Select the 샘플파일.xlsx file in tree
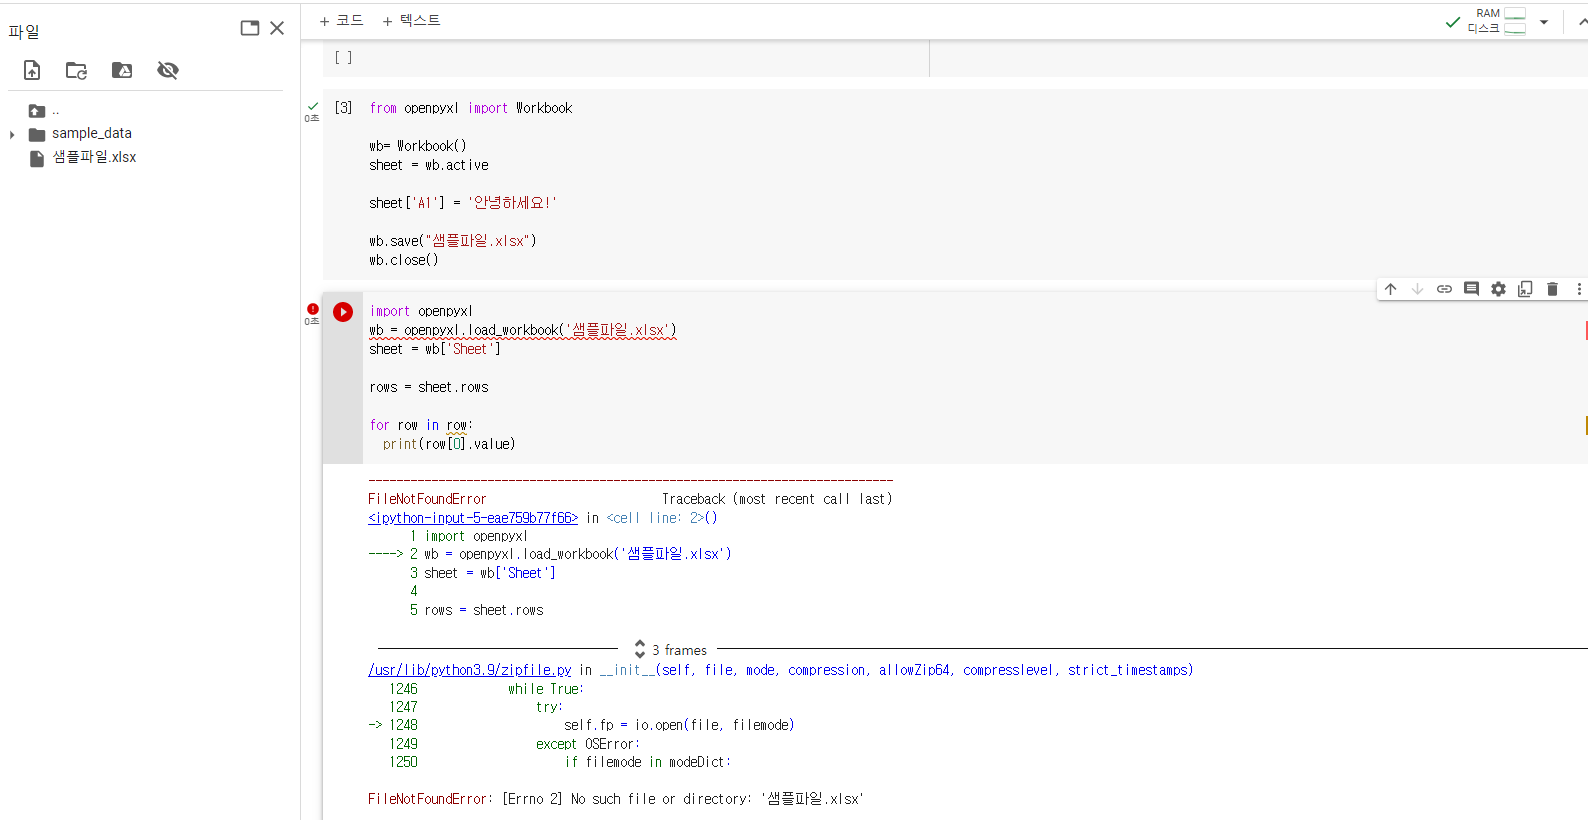The width and height of the screenshot is (1588, 820). [94, 157]
